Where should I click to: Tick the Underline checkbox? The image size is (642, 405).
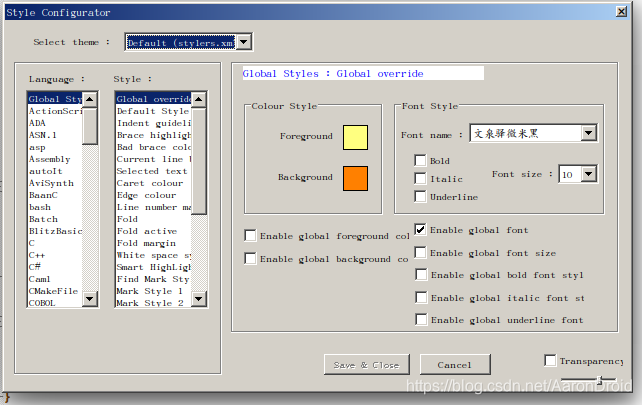[x=420, y=196]
